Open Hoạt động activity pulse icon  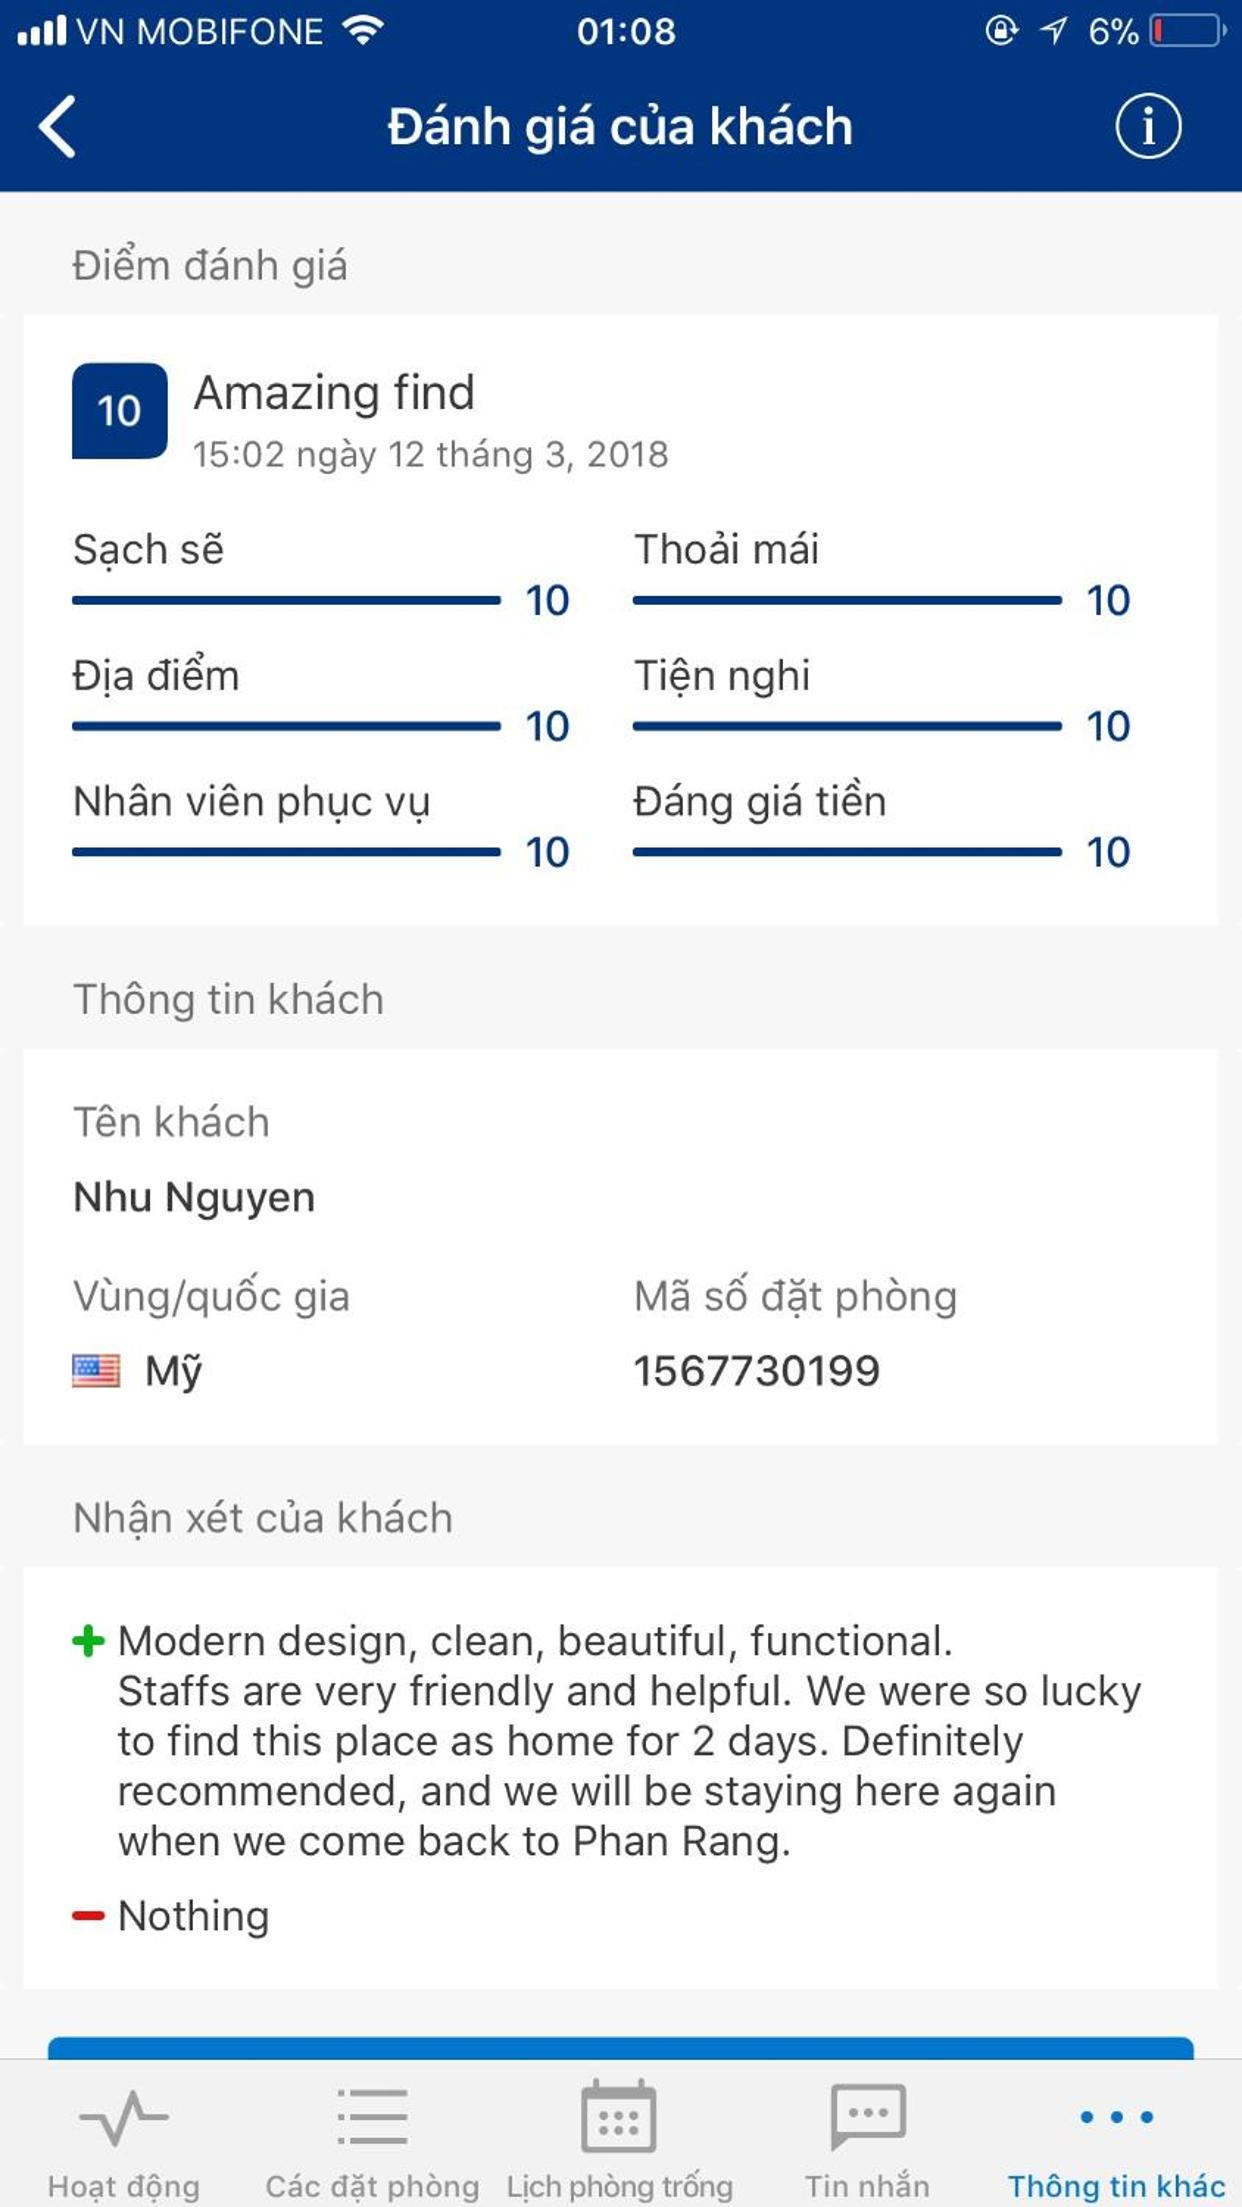pos(124,2117)
